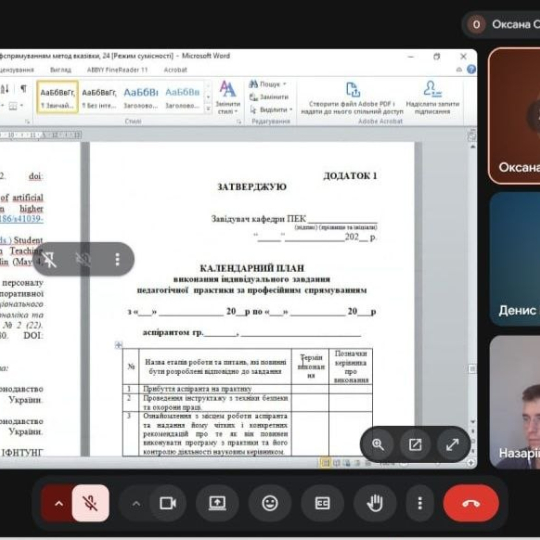Click Замінити replace button
Viewport: 540px width, 540px height.
tap(269, 97)
